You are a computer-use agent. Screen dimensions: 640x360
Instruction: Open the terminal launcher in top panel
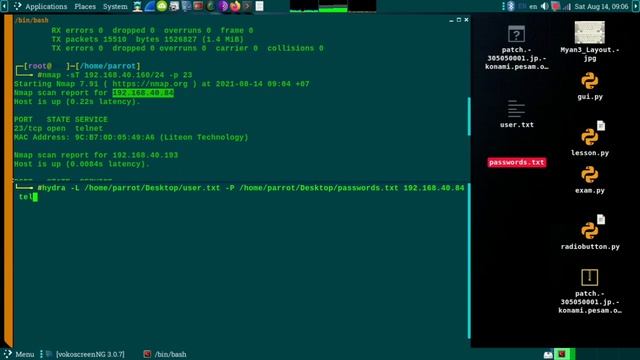click(x=247, y=6)
